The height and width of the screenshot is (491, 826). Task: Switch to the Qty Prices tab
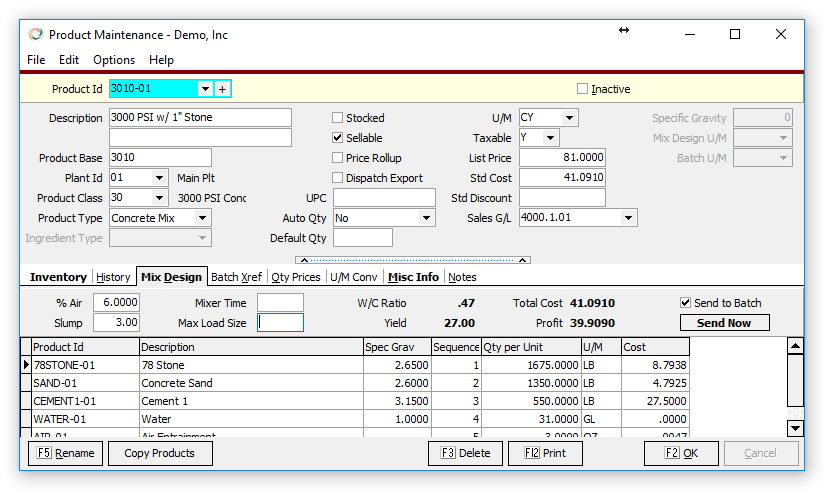point(296,277)
